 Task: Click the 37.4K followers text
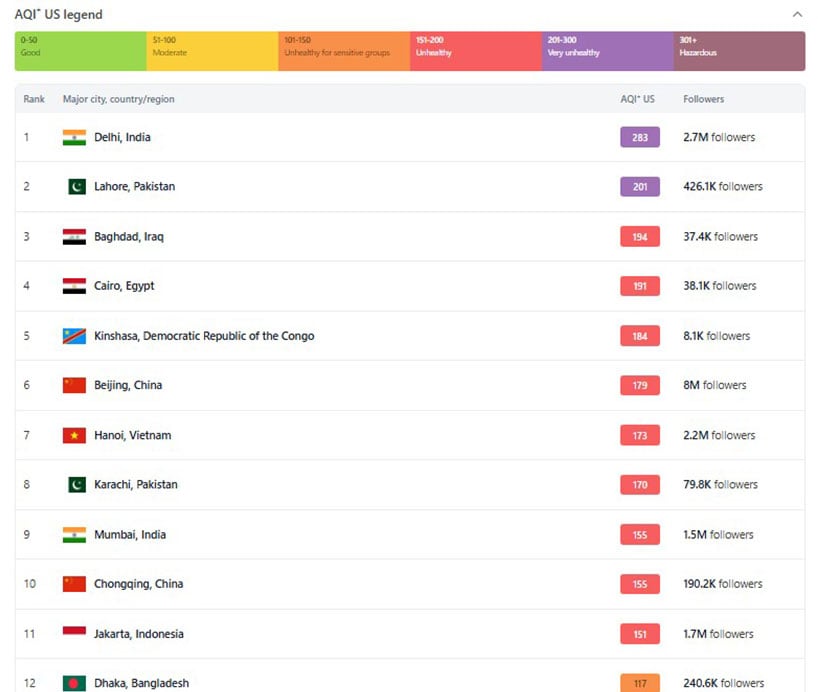click(720, 236)
